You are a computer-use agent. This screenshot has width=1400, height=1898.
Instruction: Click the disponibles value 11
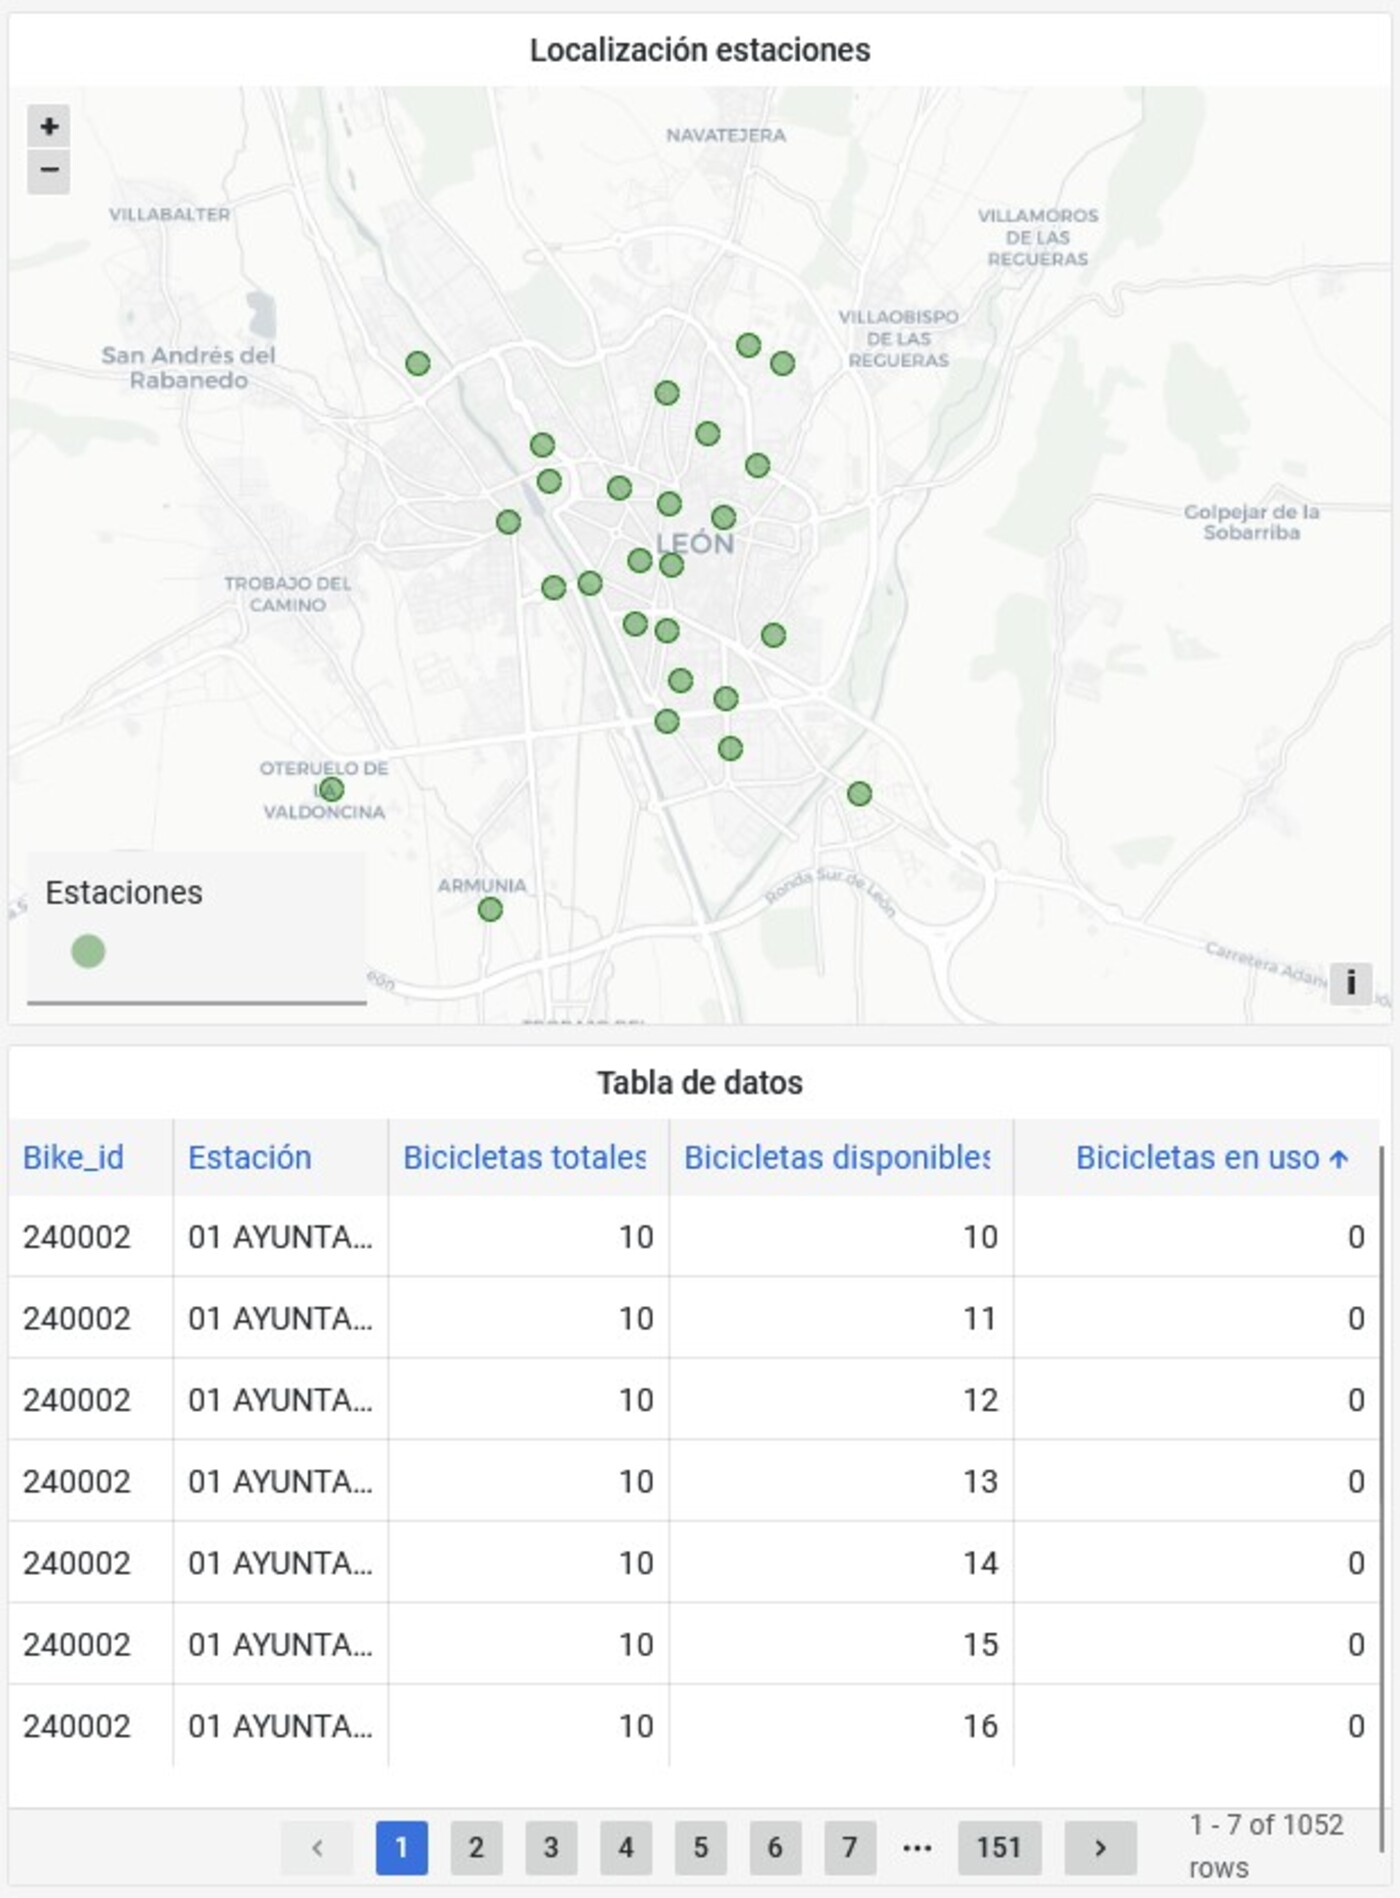[980, 1319]
